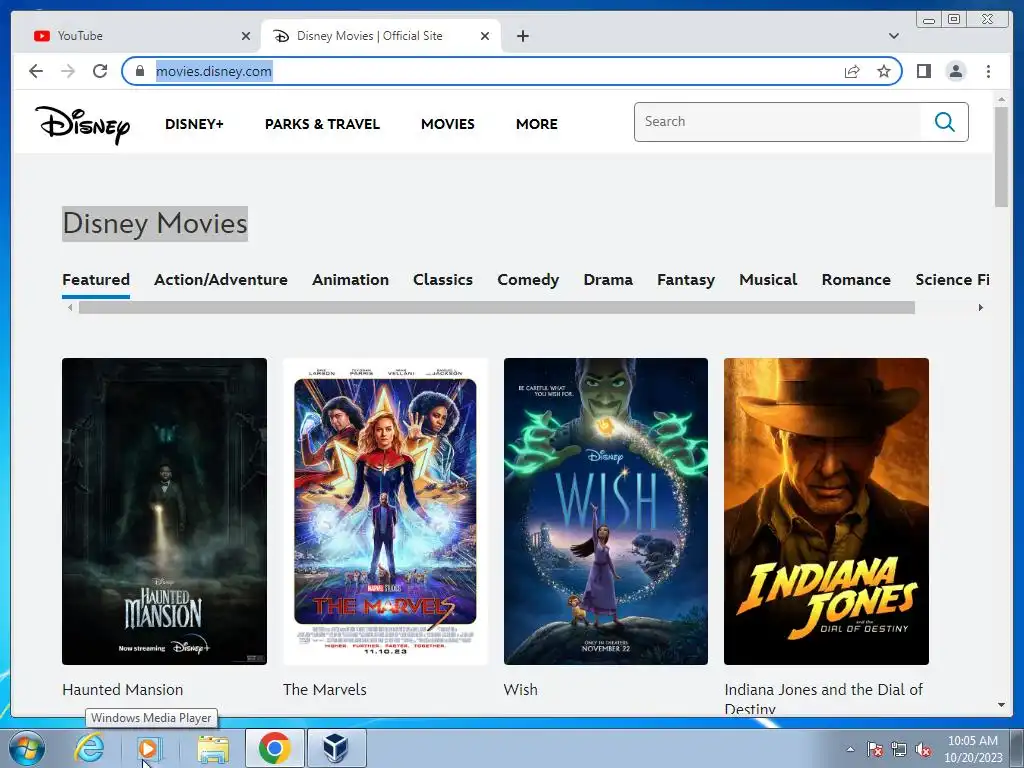Click the Disney Movies heading
This screenshot has height=768, width=1024.
155,223
